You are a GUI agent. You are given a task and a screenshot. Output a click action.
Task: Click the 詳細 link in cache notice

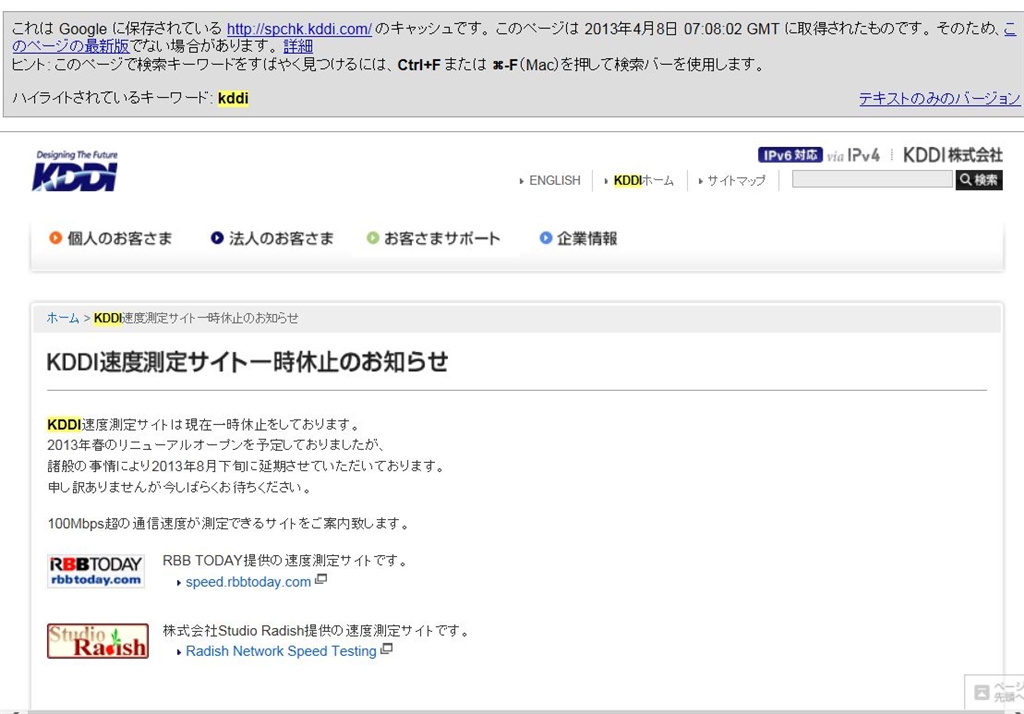[298, 46]
